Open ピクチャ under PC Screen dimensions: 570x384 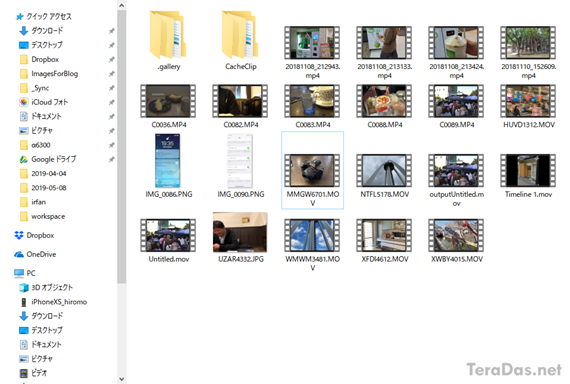tap(36, 359)
